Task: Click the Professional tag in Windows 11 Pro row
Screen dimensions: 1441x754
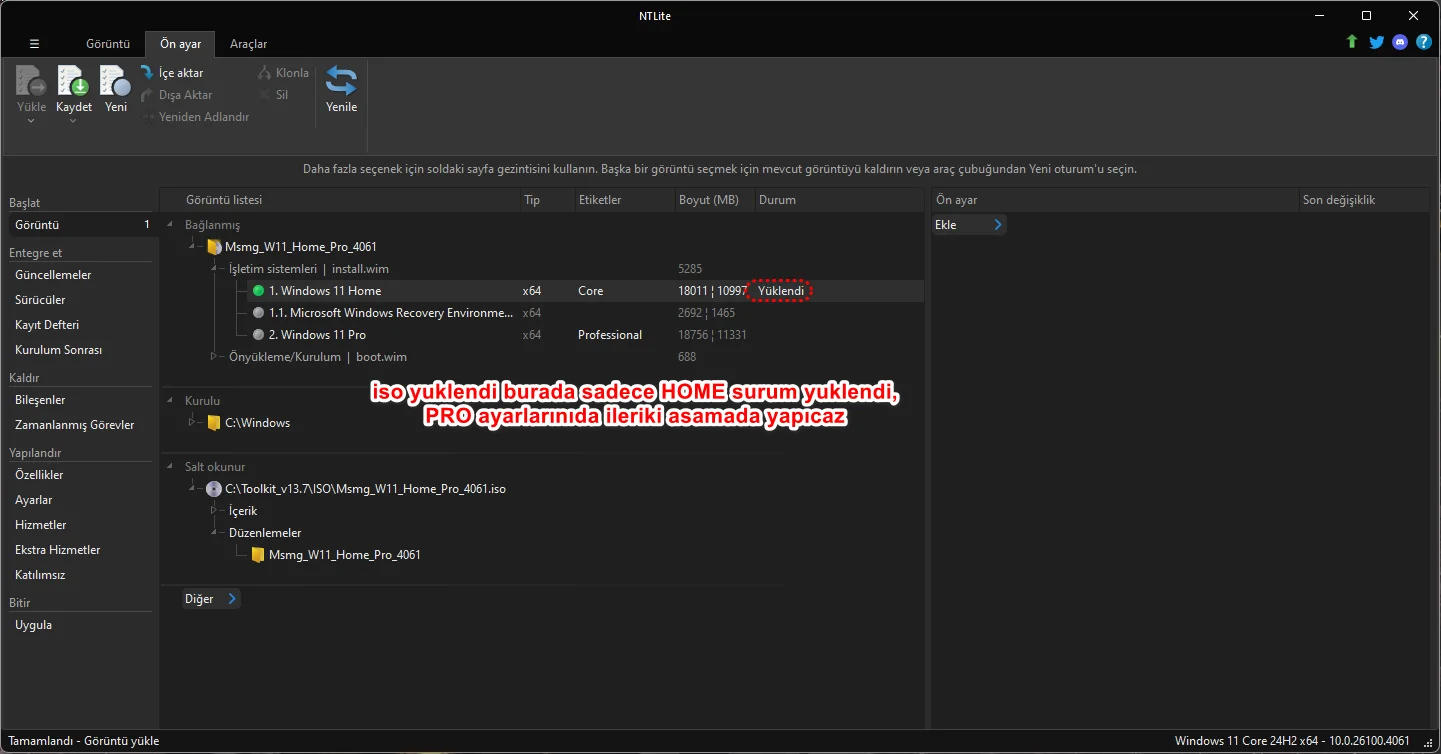Action: [x=610, y=335]
